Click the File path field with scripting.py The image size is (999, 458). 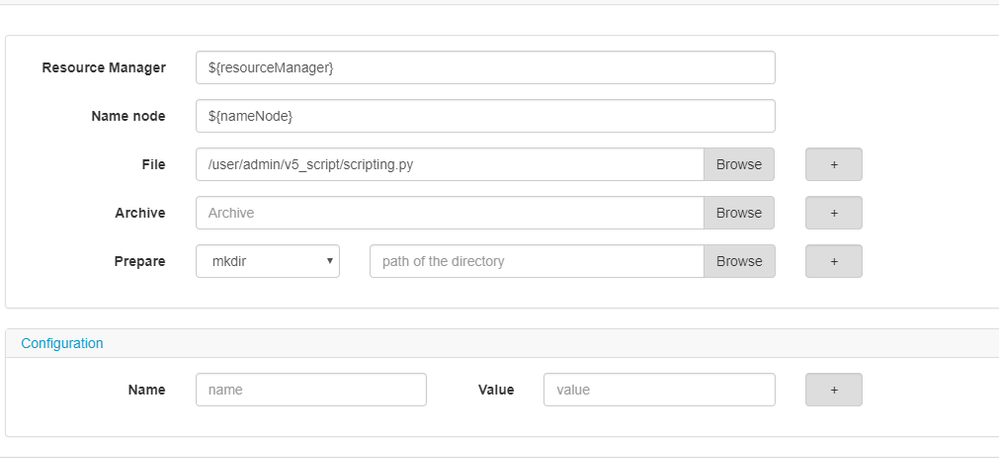(450, 164)
